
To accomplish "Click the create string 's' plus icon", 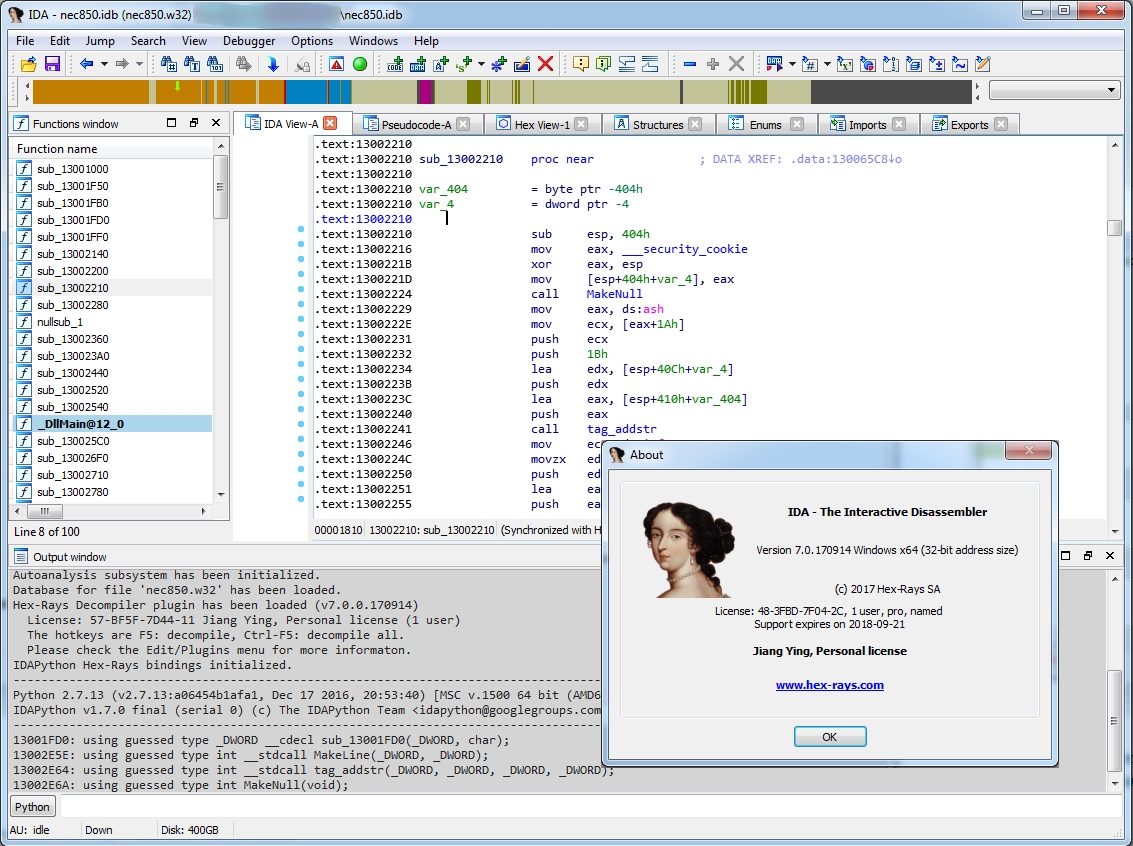I will [x=464, y=64].
